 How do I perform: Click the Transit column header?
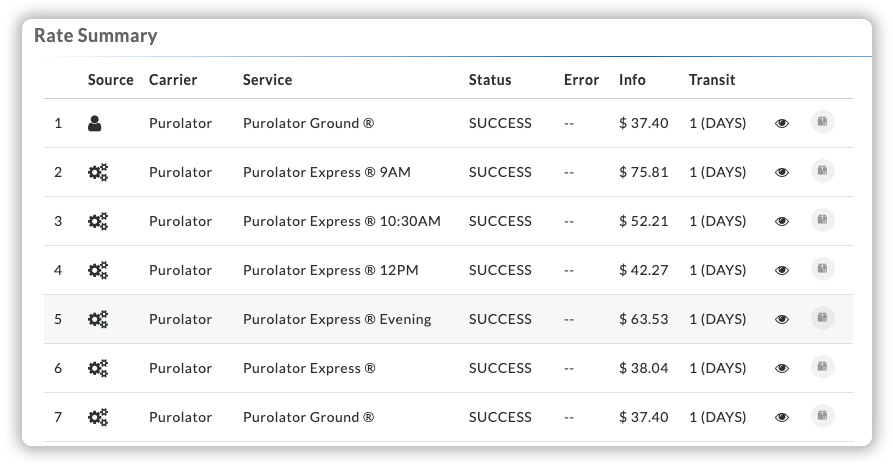712,80
